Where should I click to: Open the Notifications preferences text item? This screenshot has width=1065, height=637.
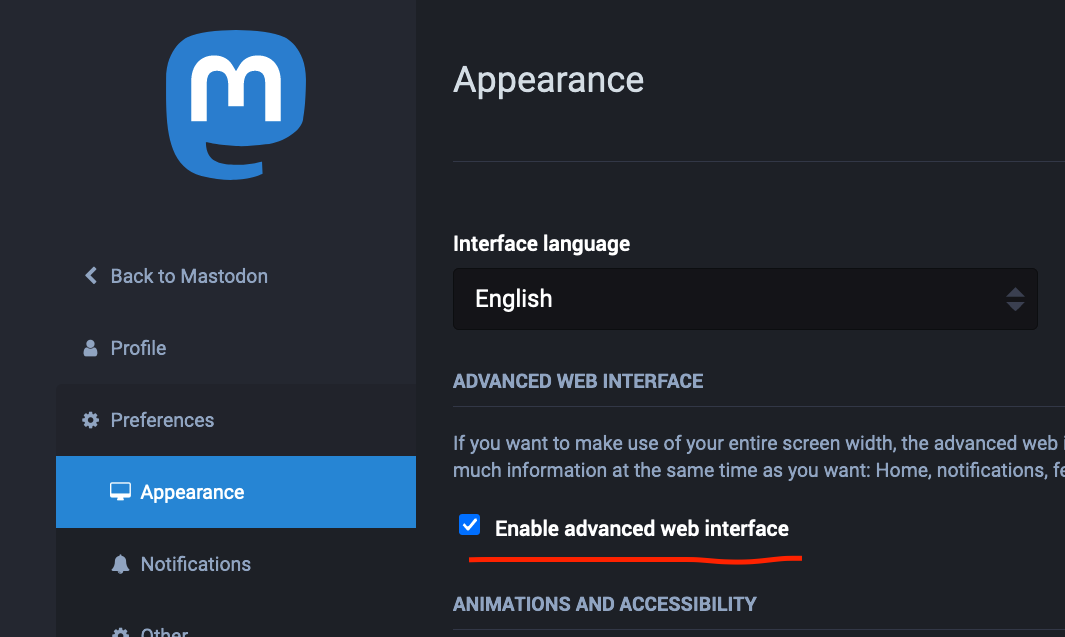click(195, 564)
